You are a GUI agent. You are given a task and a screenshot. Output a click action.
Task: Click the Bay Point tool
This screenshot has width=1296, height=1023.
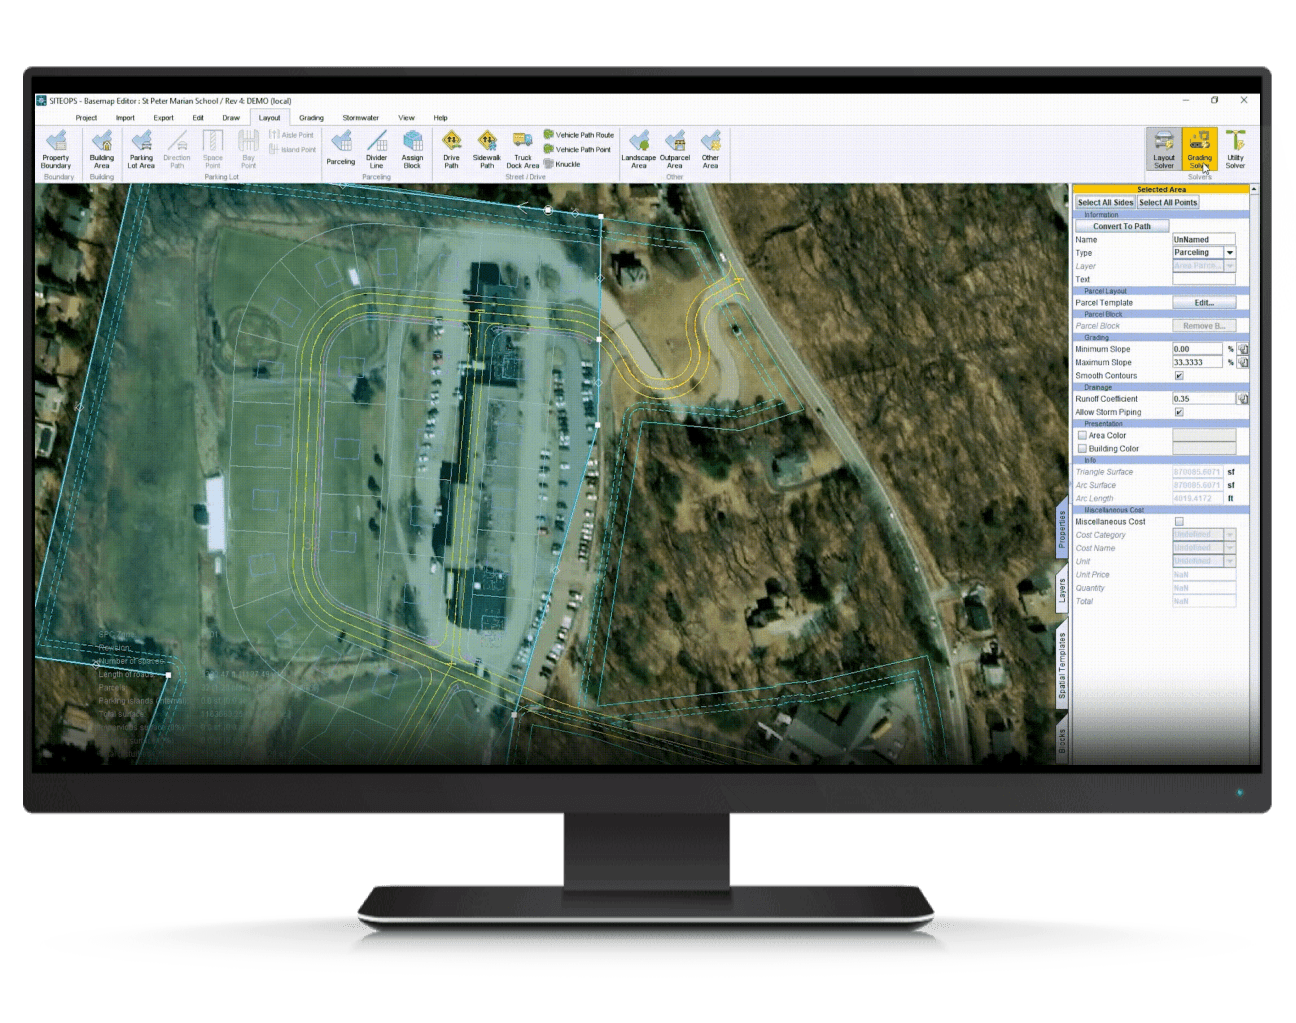coord(248,150)
